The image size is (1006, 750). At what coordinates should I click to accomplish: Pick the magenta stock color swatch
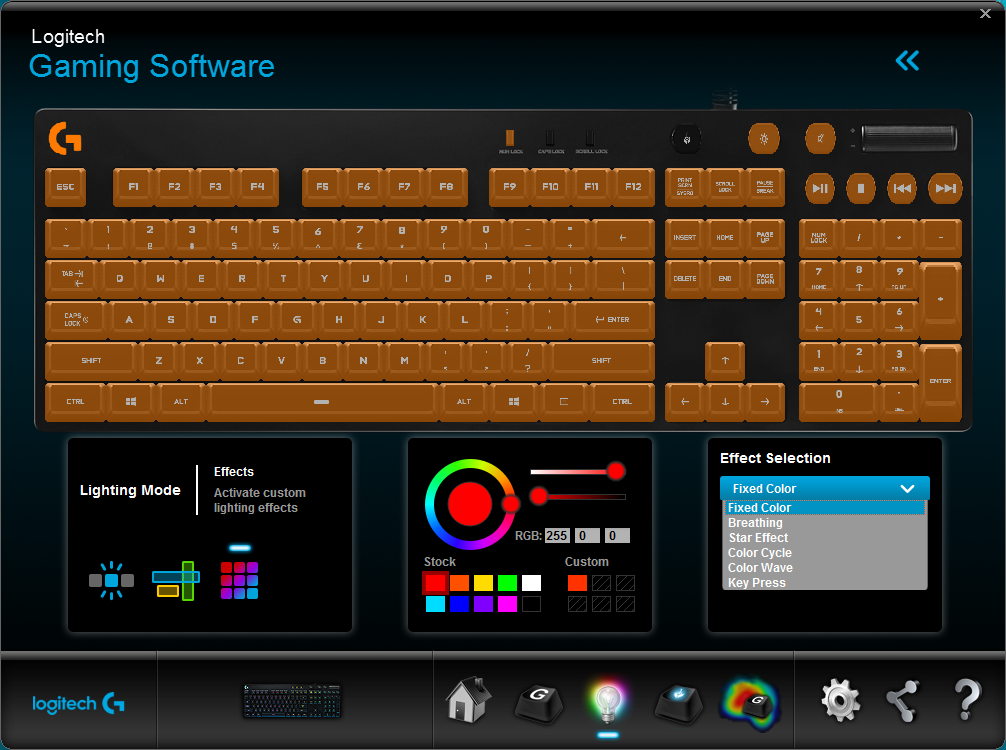[x=507, y=604]
